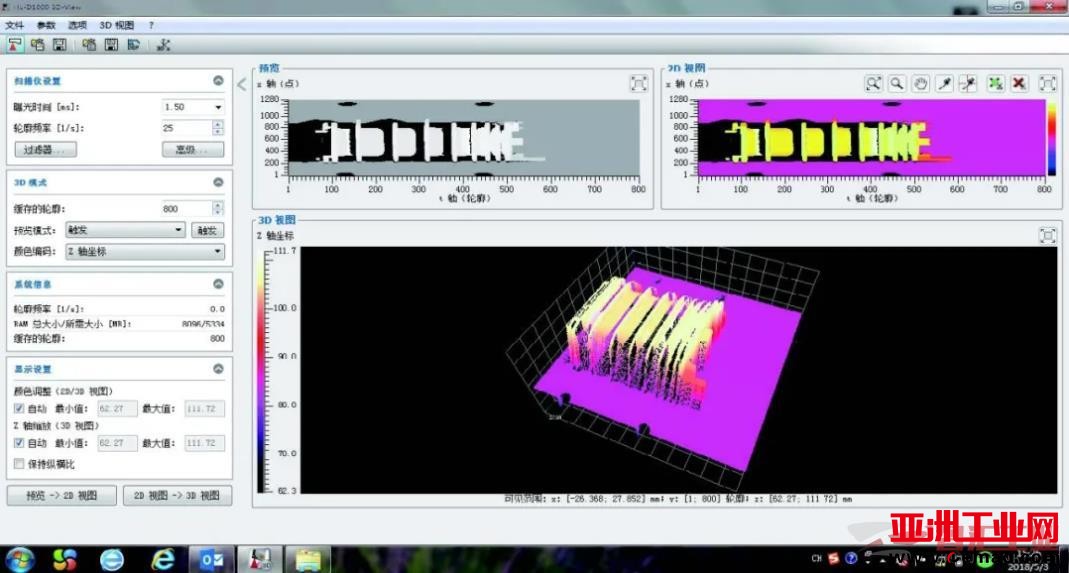Enable the 保持纵横比 checkbox
The image size is (1069, 573).
pyautogui.click(x=19, y=464)
